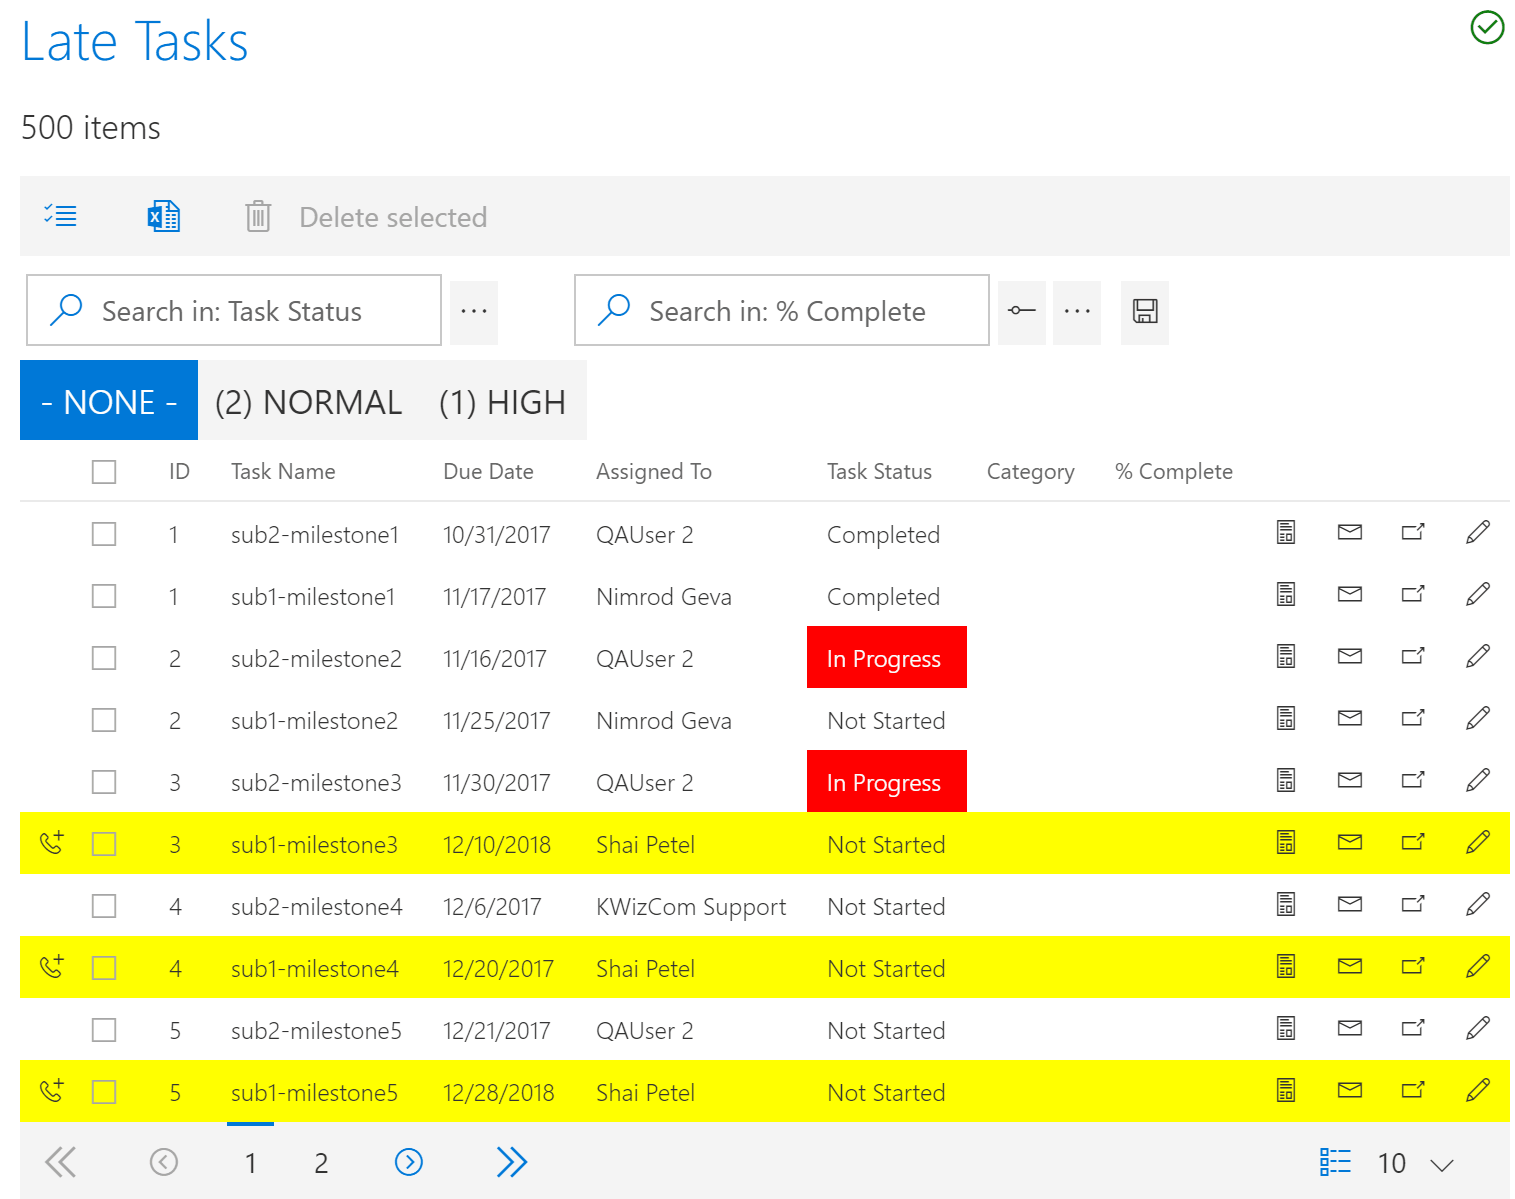Select the (2) NORMAL tab
This screenshot has width=1515, height=1199.
(x=308, y=401)
